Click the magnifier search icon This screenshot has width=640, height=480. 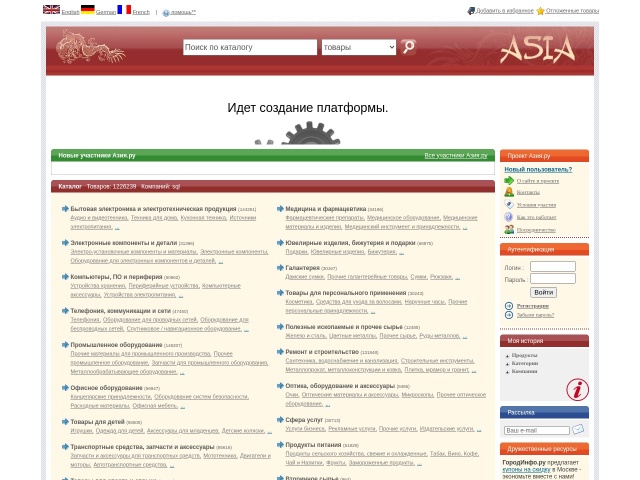coord(409,47)
